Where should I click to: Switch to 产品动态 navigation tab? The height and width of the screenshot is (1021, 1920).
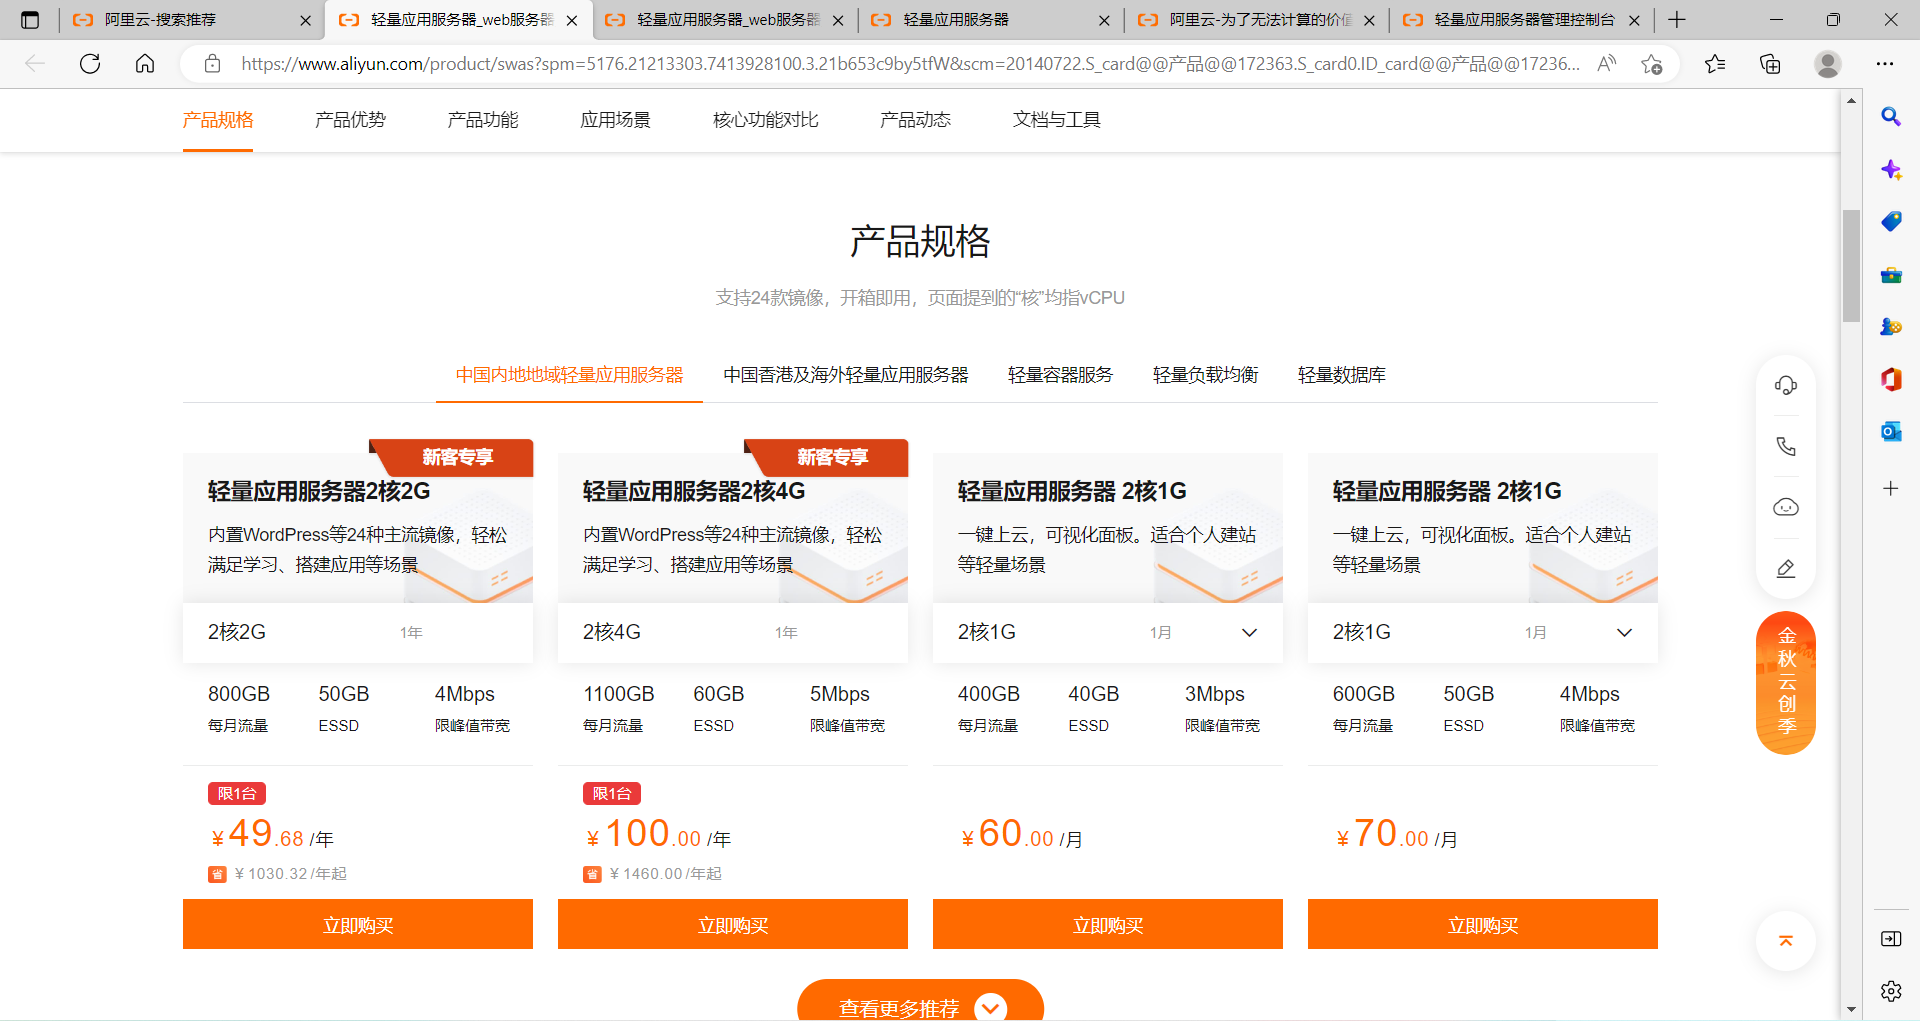coord(915,120)
